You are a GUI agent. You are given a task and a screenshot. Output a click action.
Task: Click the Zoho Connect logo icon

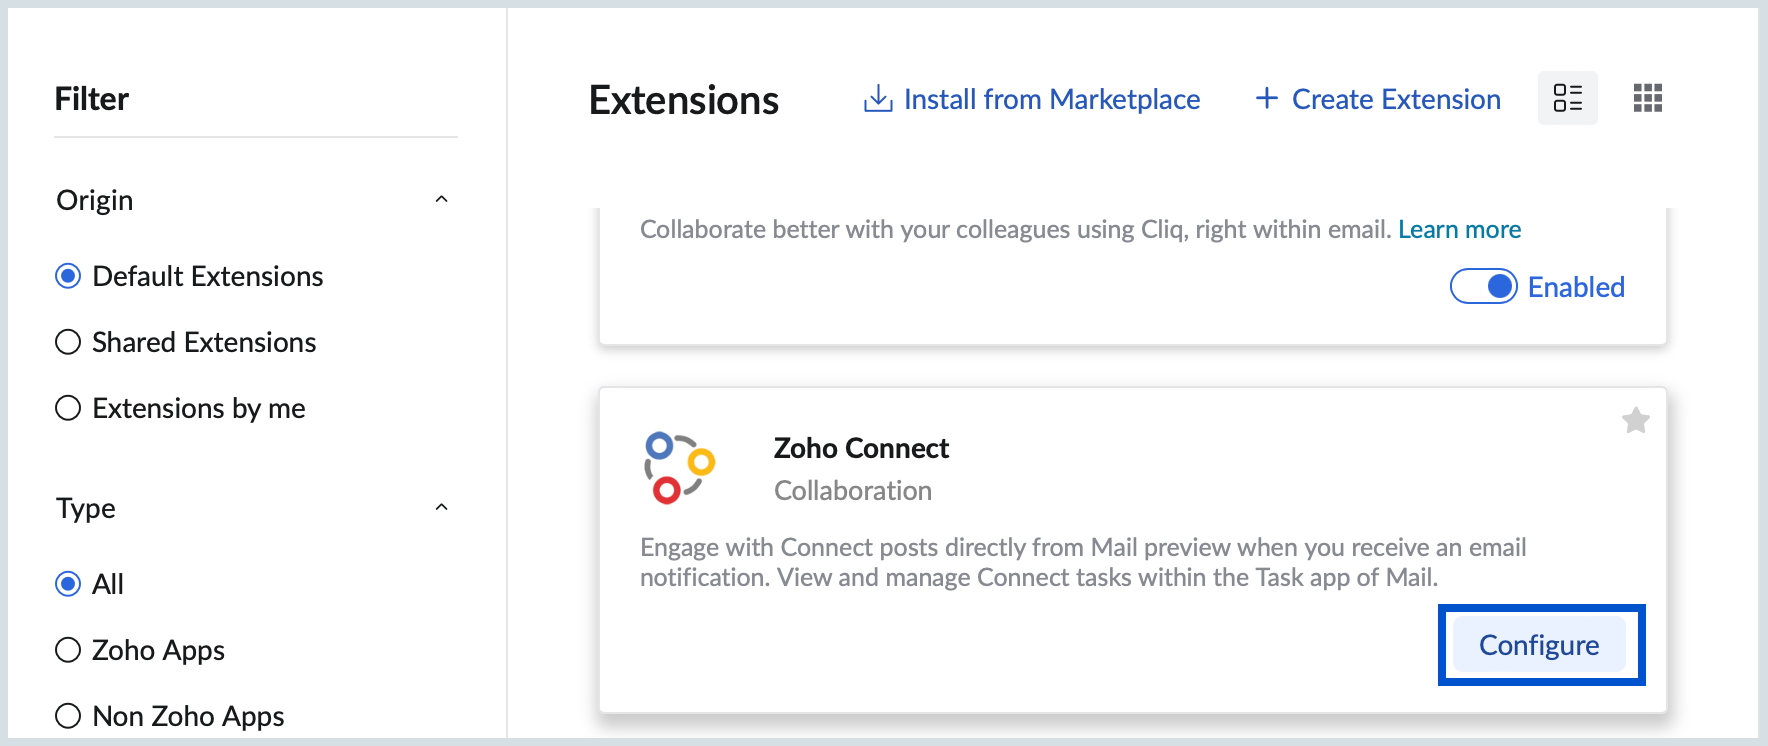pos(679,468)
